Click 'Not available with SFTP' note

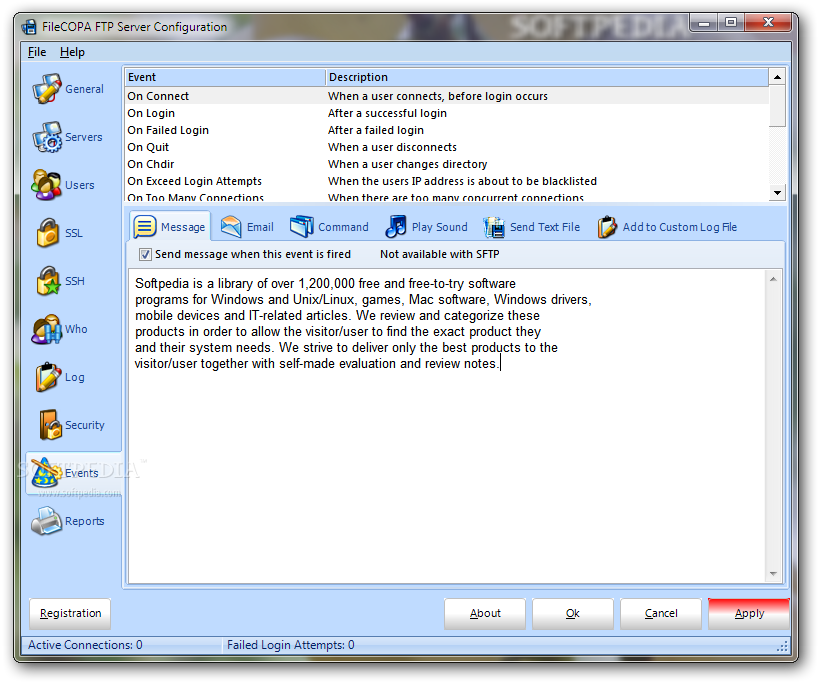click(x=439, y=254)
